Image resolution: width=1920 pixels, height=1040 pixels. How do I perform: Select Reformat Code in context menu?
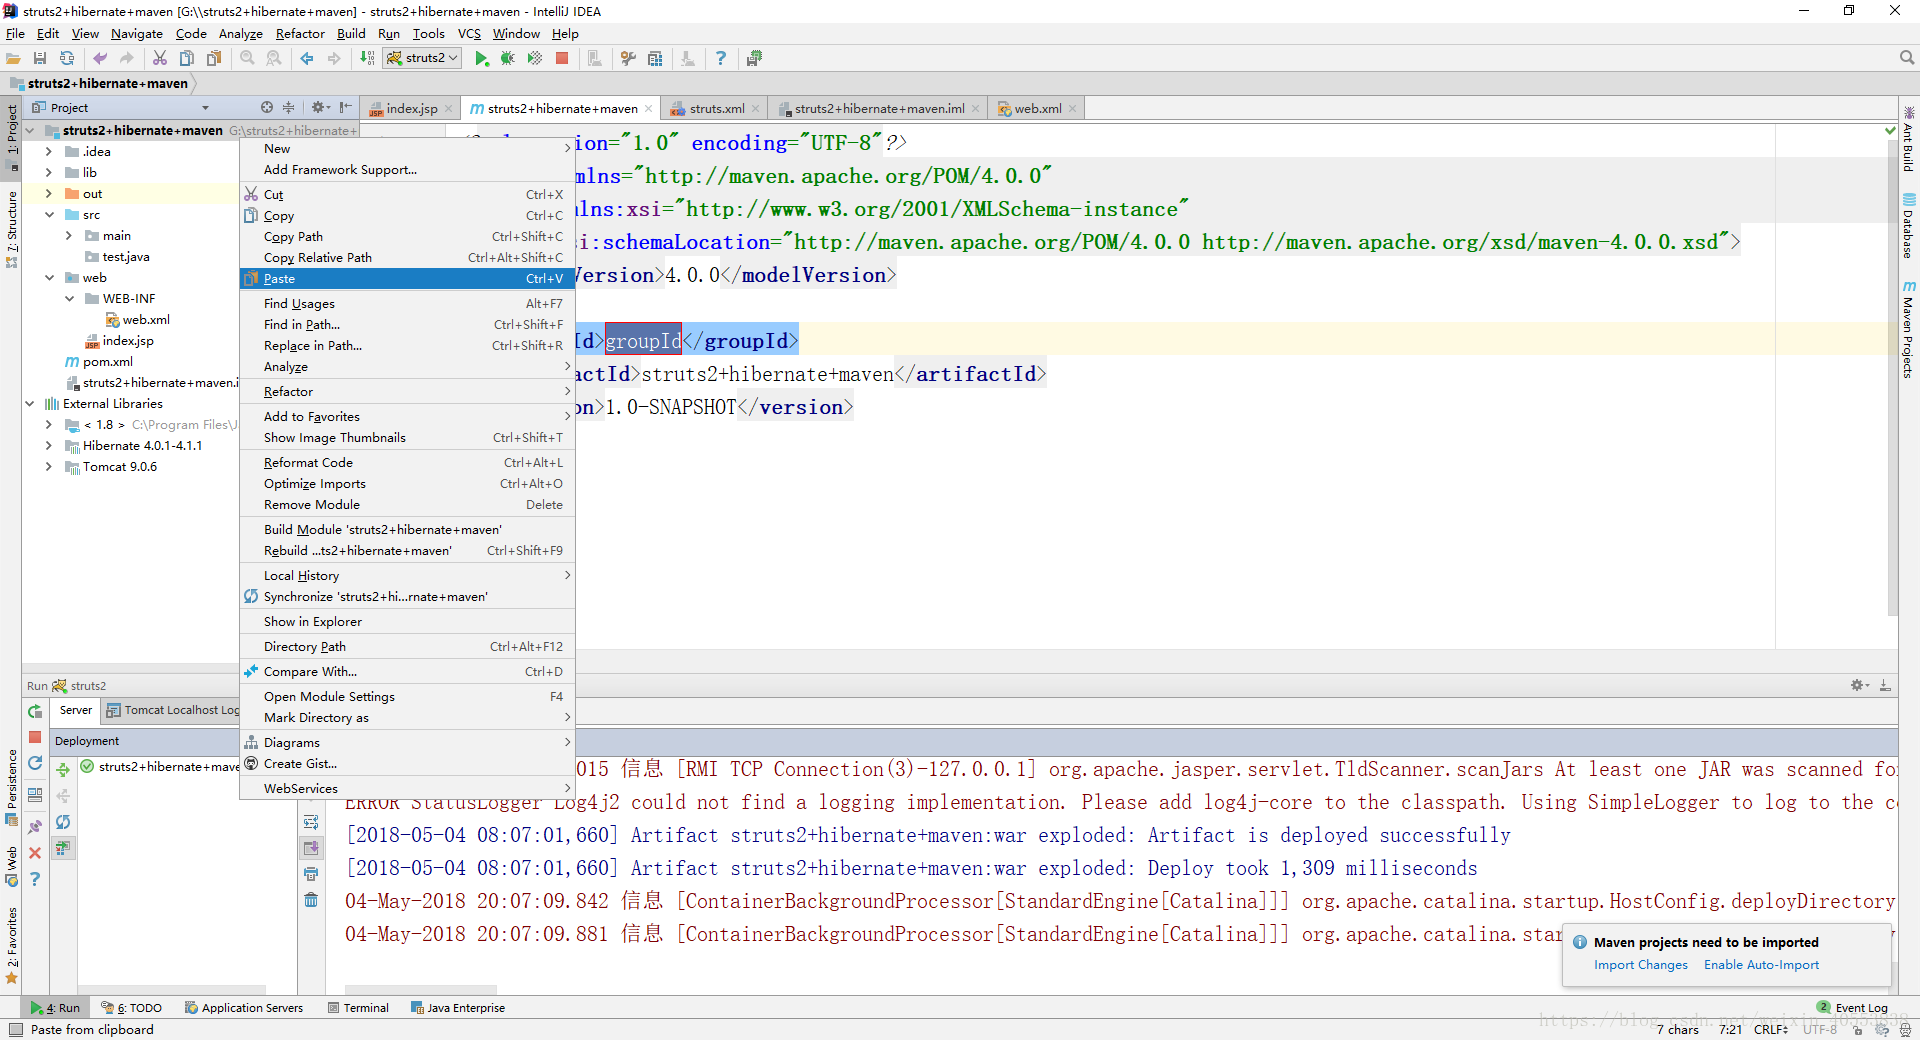pos(407,463)
